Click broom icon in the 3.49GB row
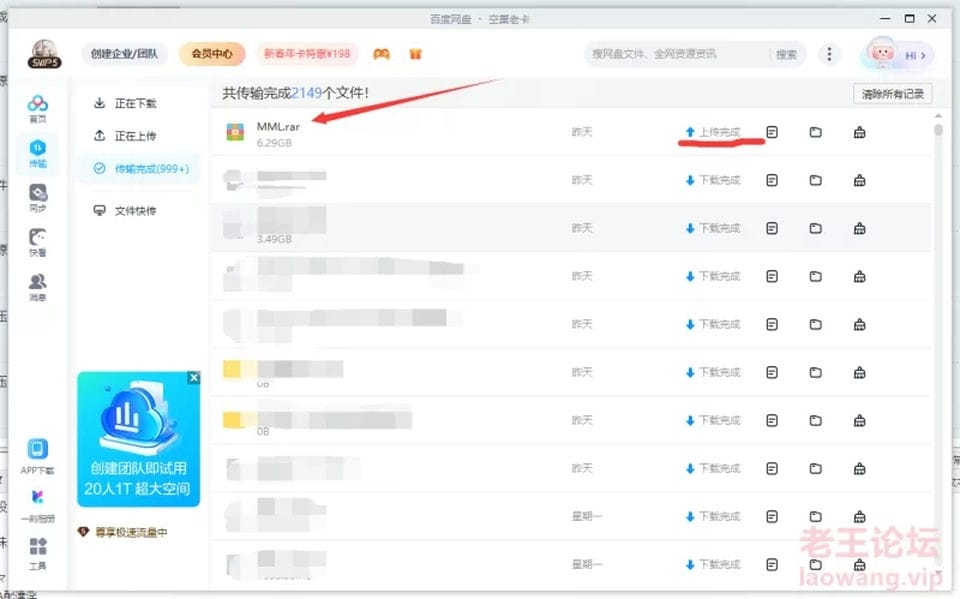Image resolution: width=960 pixels, height=599 pixels. click(x=860, y=228)
